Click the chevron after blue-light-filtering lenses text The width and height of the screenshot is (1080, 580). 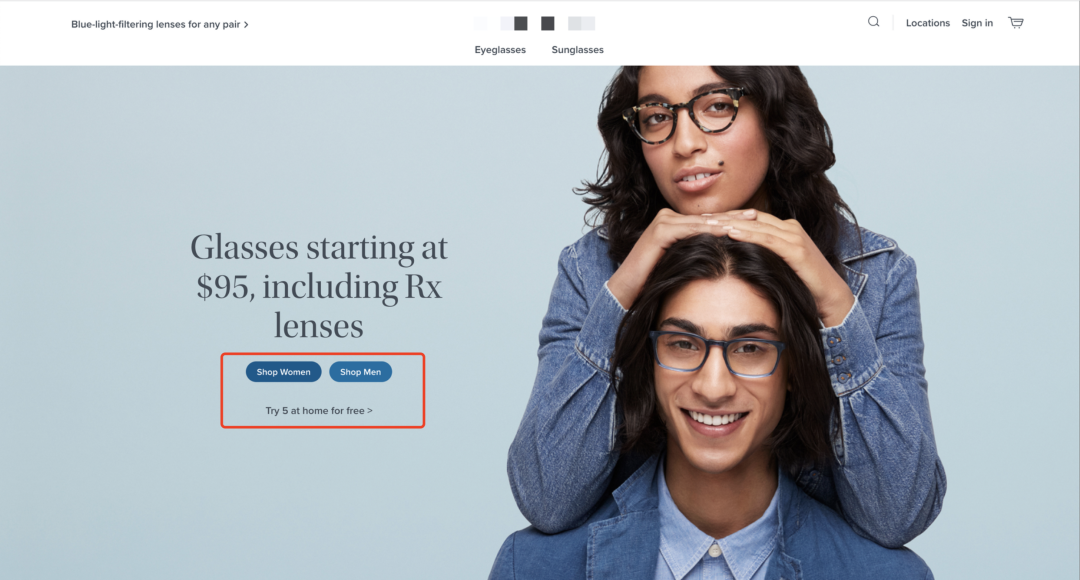coord(246,25)
